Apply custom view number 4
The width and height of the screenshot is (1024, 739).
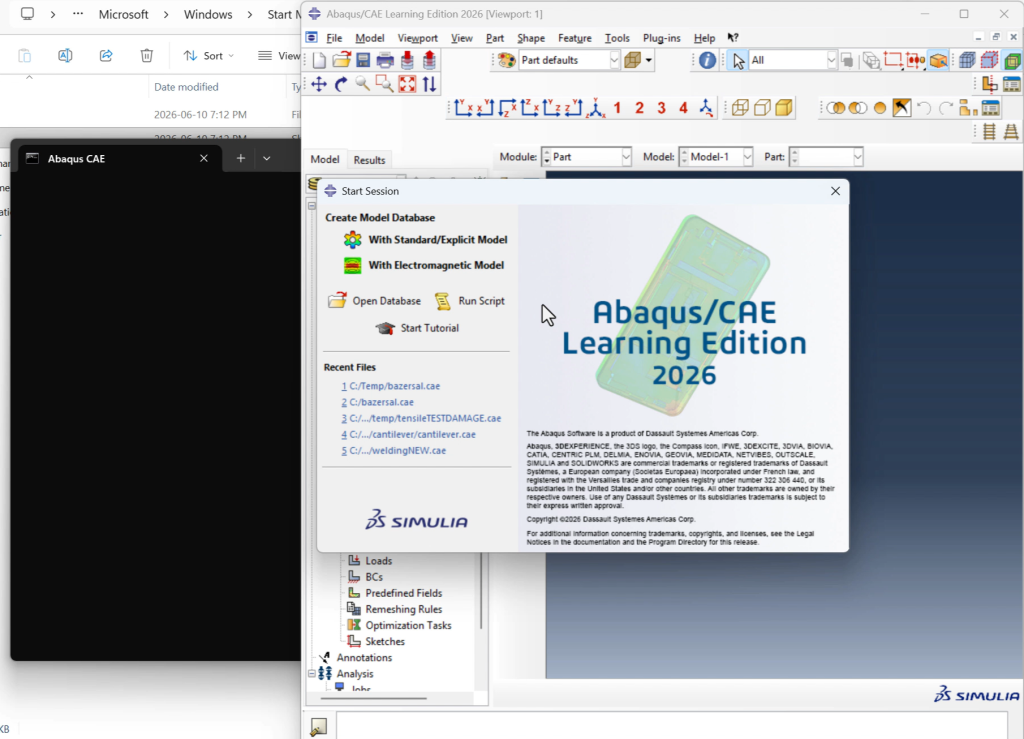[x=683, y=108]
